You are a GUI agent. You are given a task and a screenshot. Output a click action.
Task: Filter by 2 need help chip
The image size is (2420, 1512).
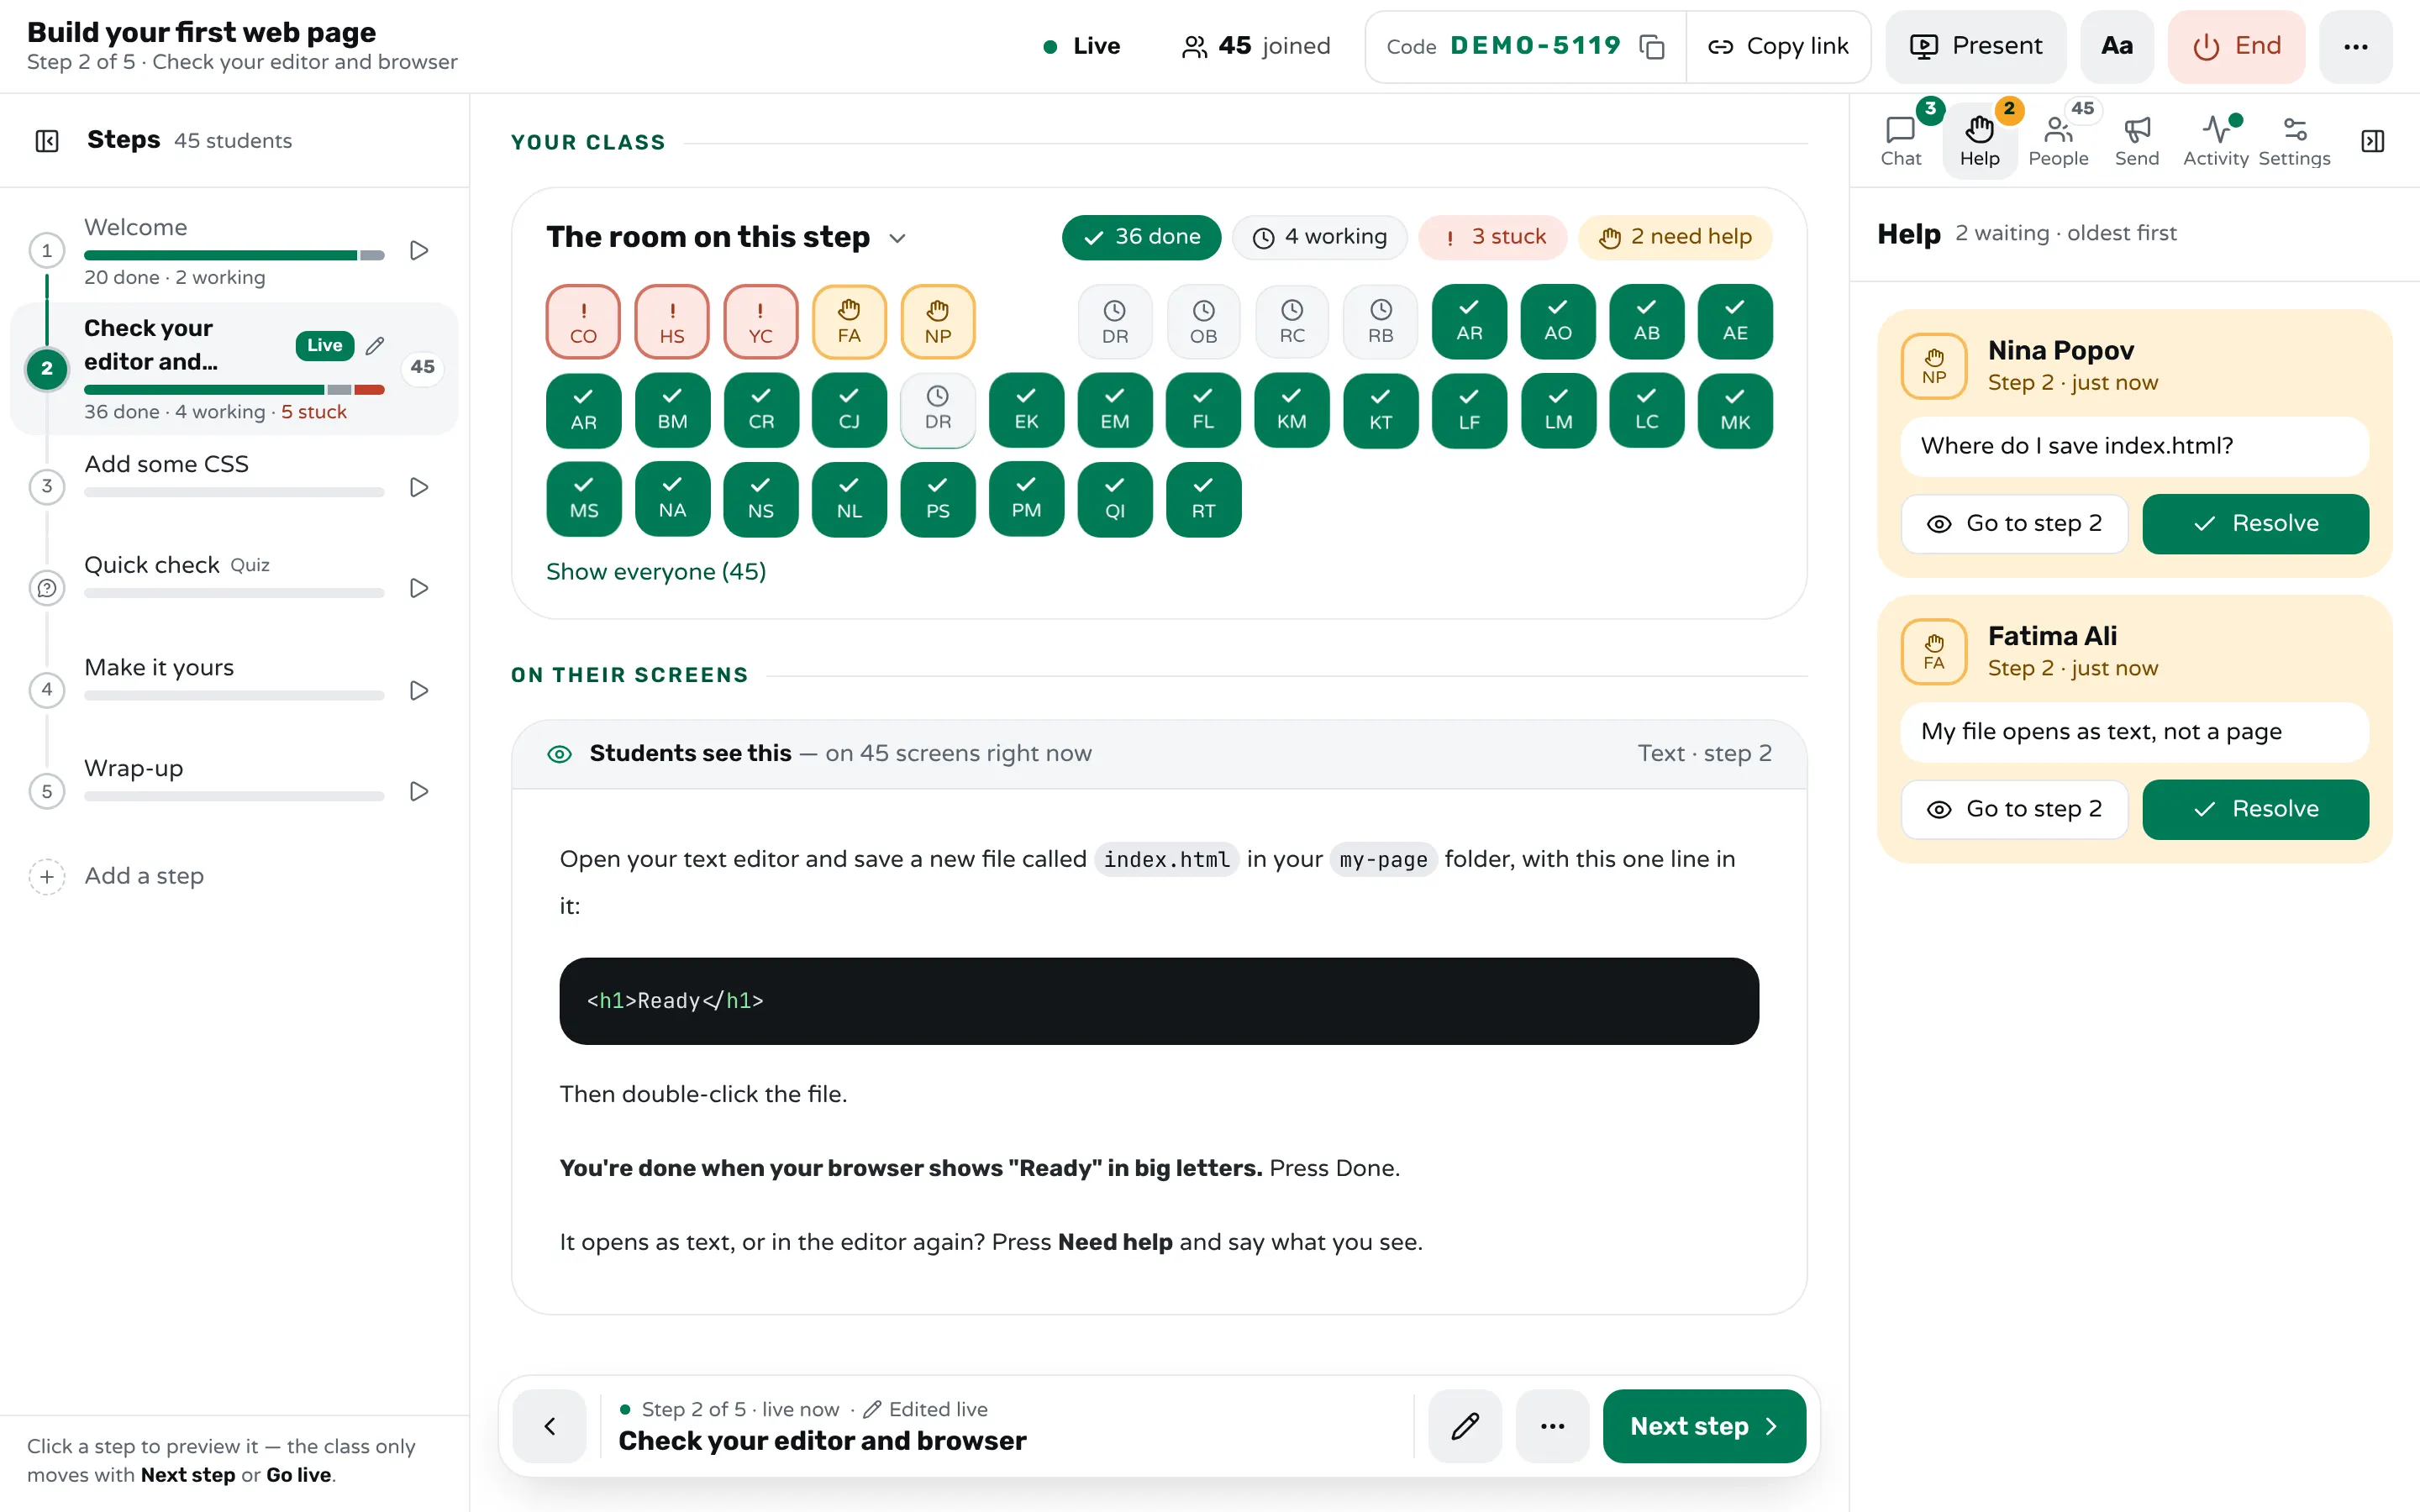coord(1675,237)
